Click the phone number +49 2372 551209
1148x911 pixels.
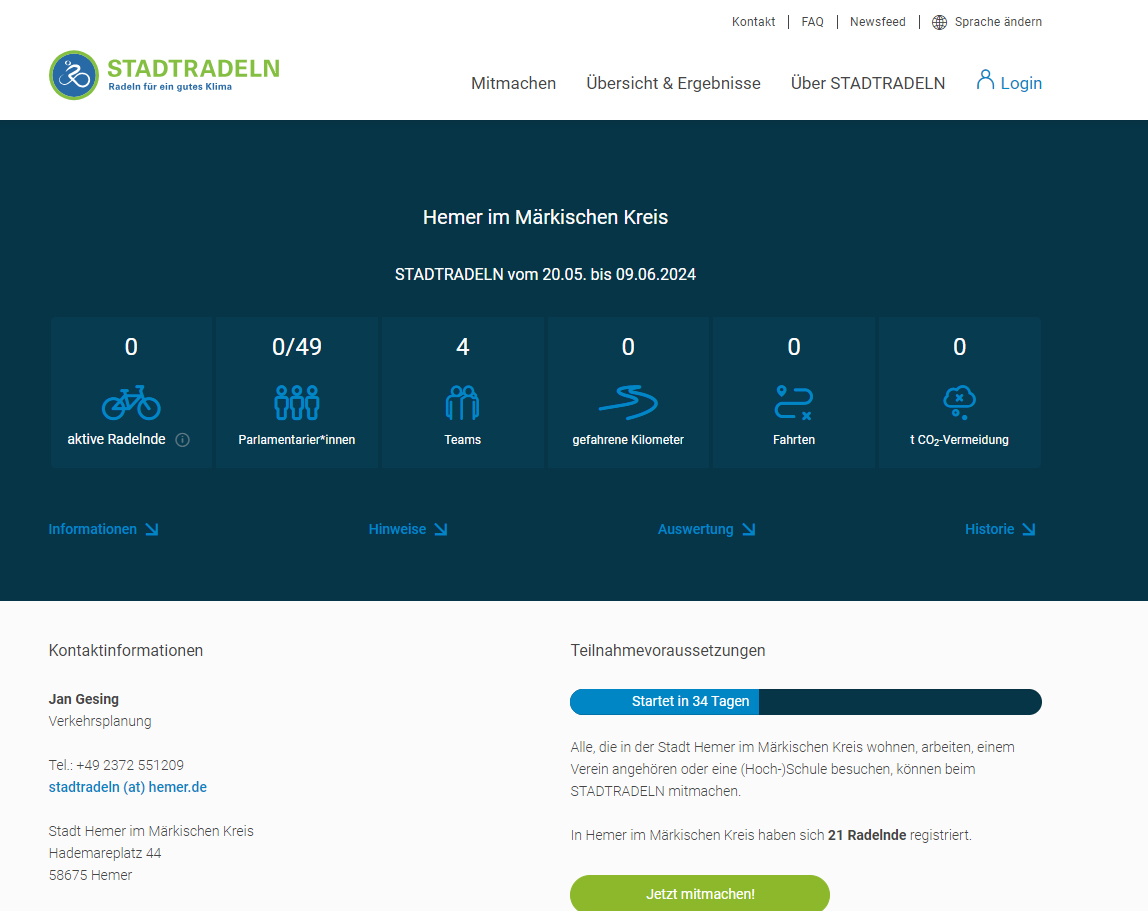[130, 765]
